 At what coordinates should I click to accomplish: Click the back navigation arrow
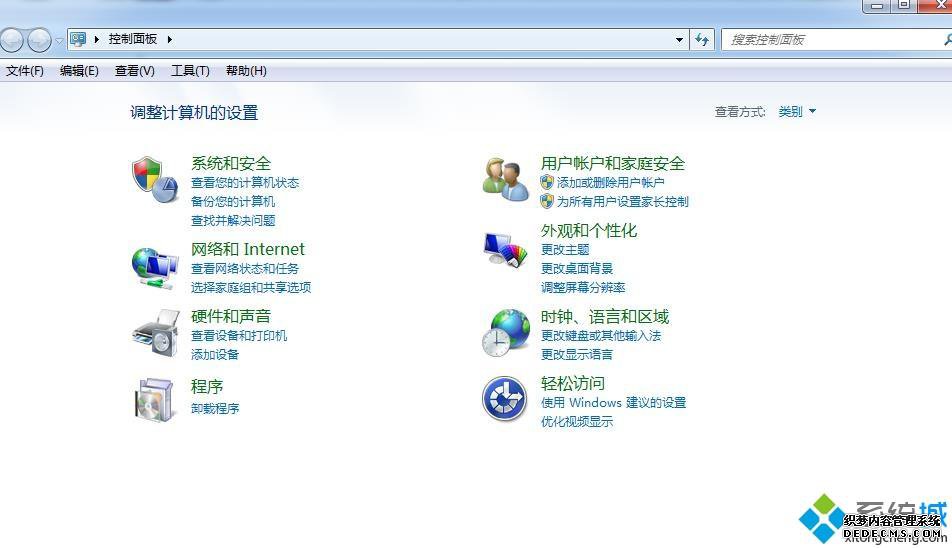12,41
